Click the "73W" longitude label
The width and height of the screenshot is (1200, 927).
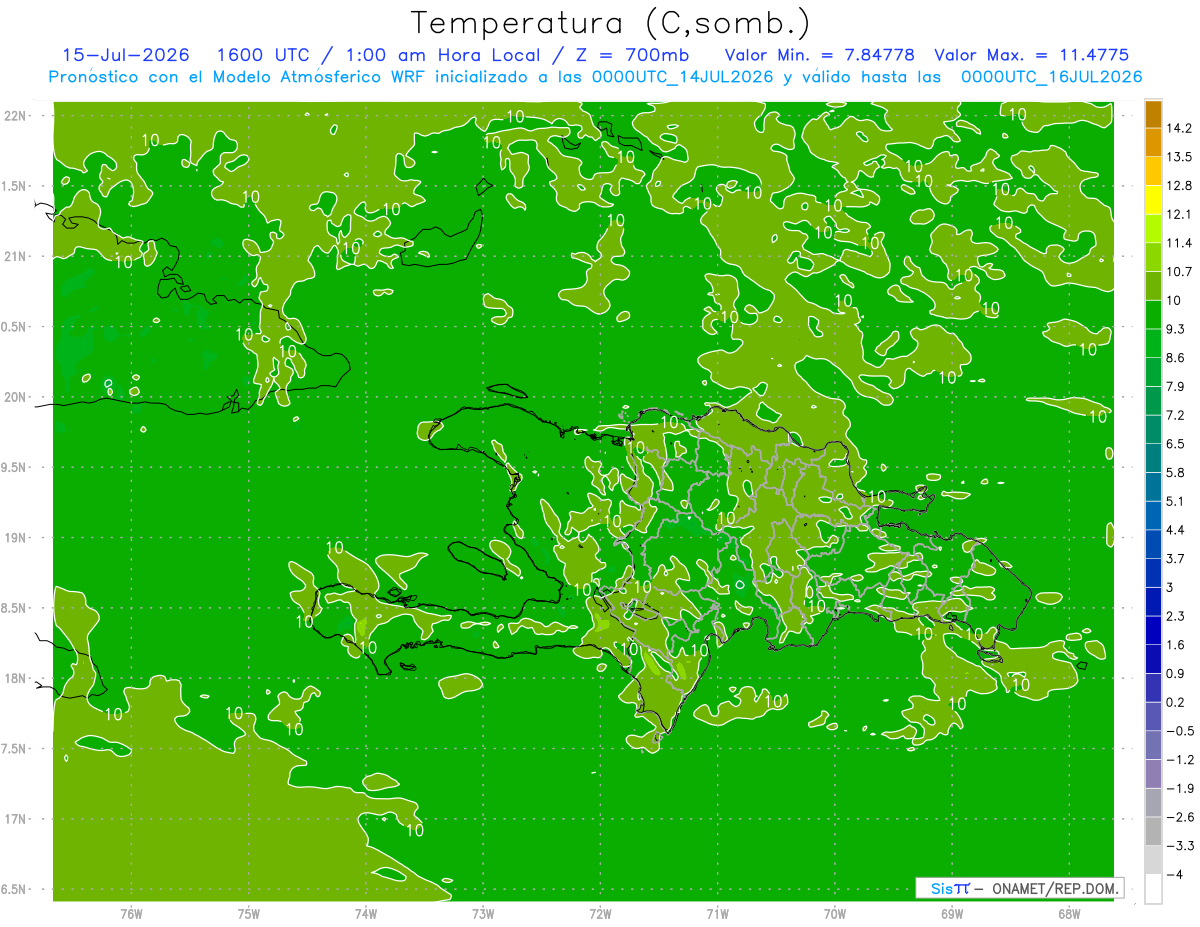(483, 914)
